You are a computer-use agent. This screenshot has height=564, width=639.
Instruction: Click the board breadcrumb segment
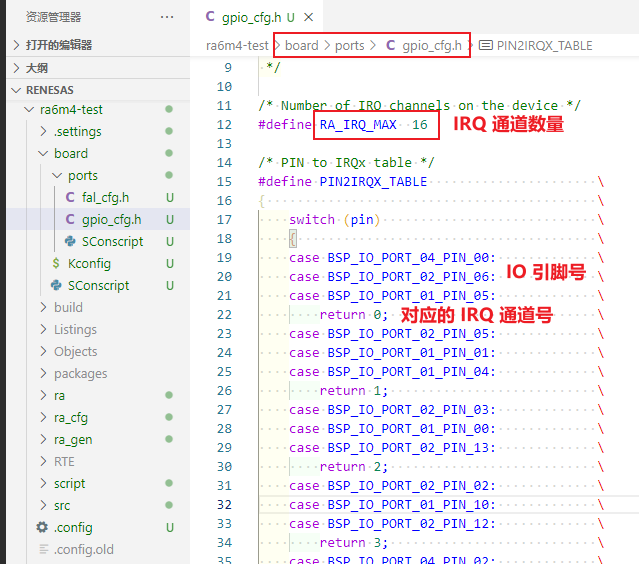(x=301, y=46)
